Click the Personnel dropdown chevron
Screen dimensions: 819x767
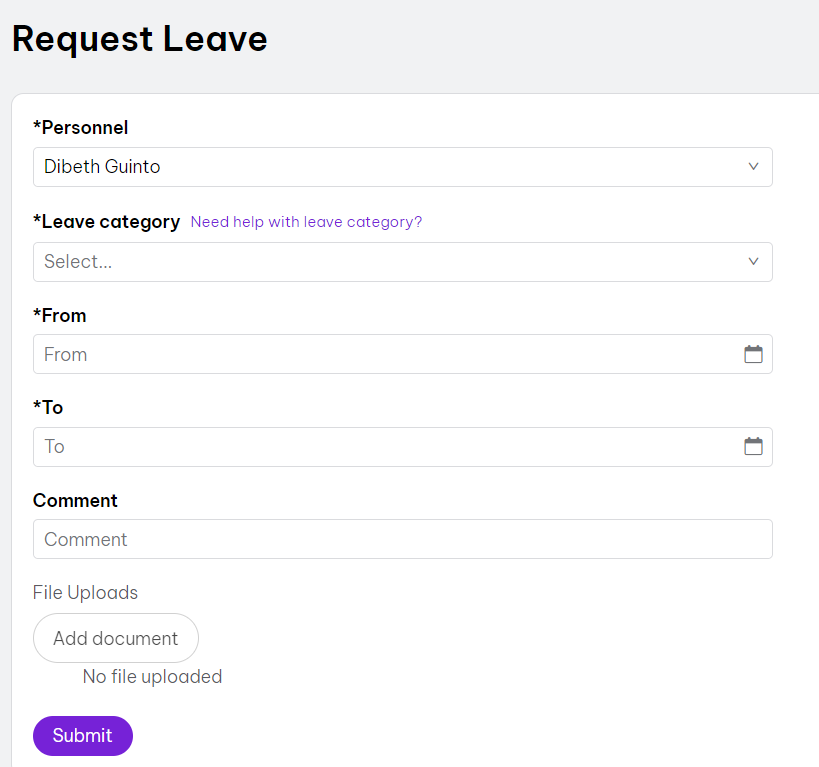tap(753, 167)
